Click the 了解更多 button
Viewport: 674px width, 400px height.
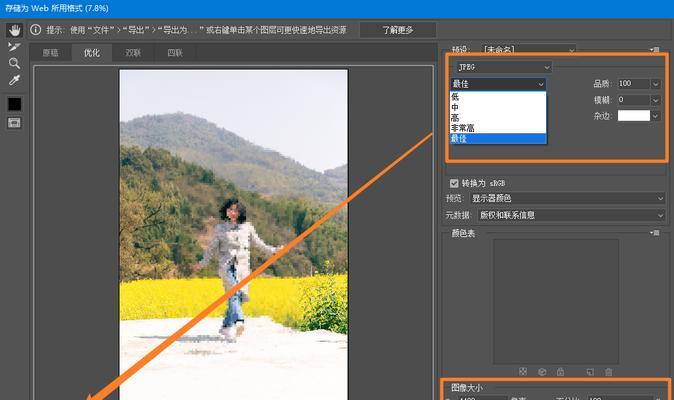click(397, 30)
